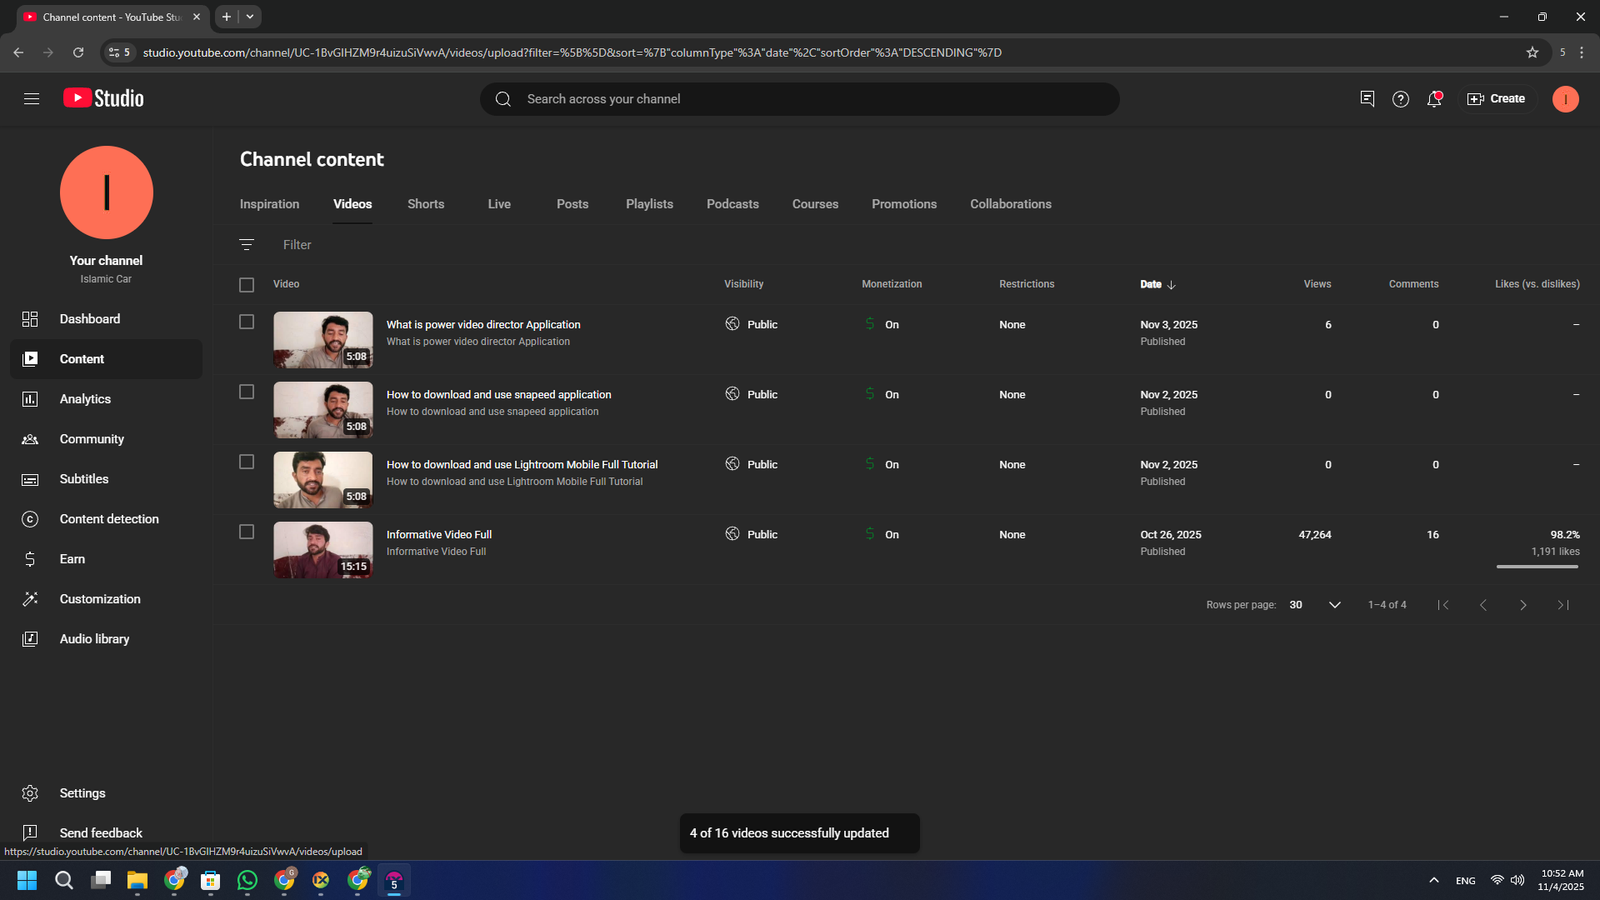Screen dimensions: 1600x900
Task: Open the Content detection copyright icon
Action: [30, 519]
